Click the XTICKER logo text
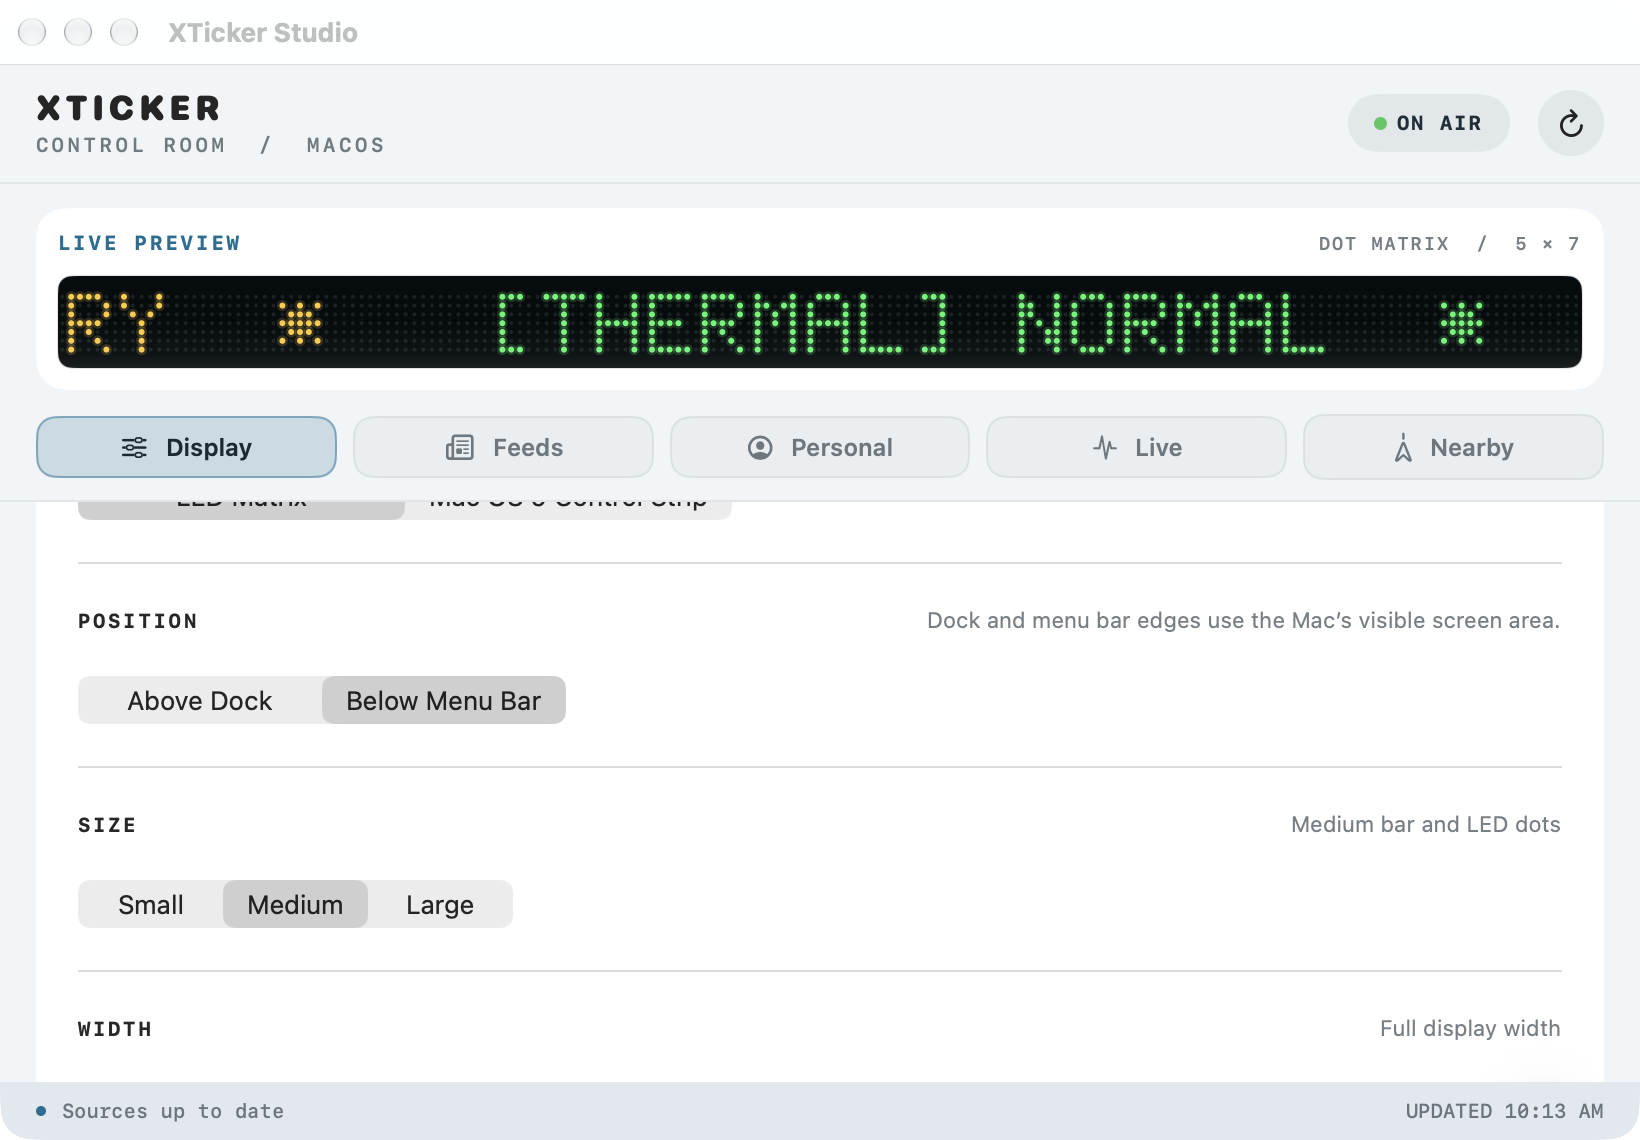This screenshot has height=1140, width=1640. [128, 108]
